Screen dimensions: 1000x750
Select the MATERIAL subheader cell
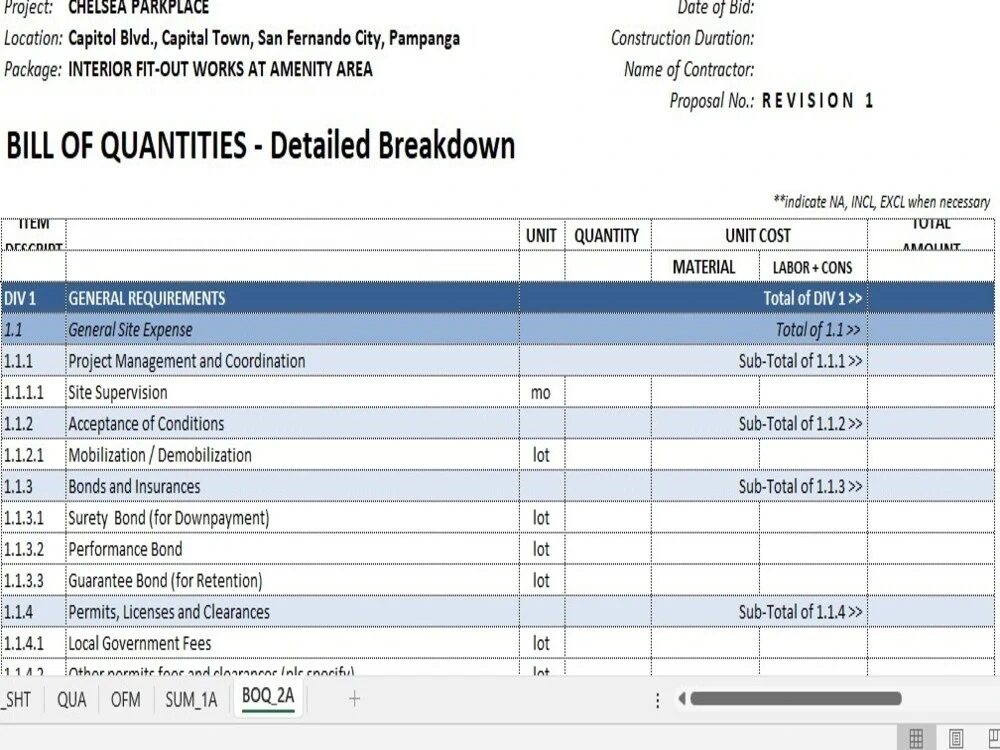(x=705, y=267)
